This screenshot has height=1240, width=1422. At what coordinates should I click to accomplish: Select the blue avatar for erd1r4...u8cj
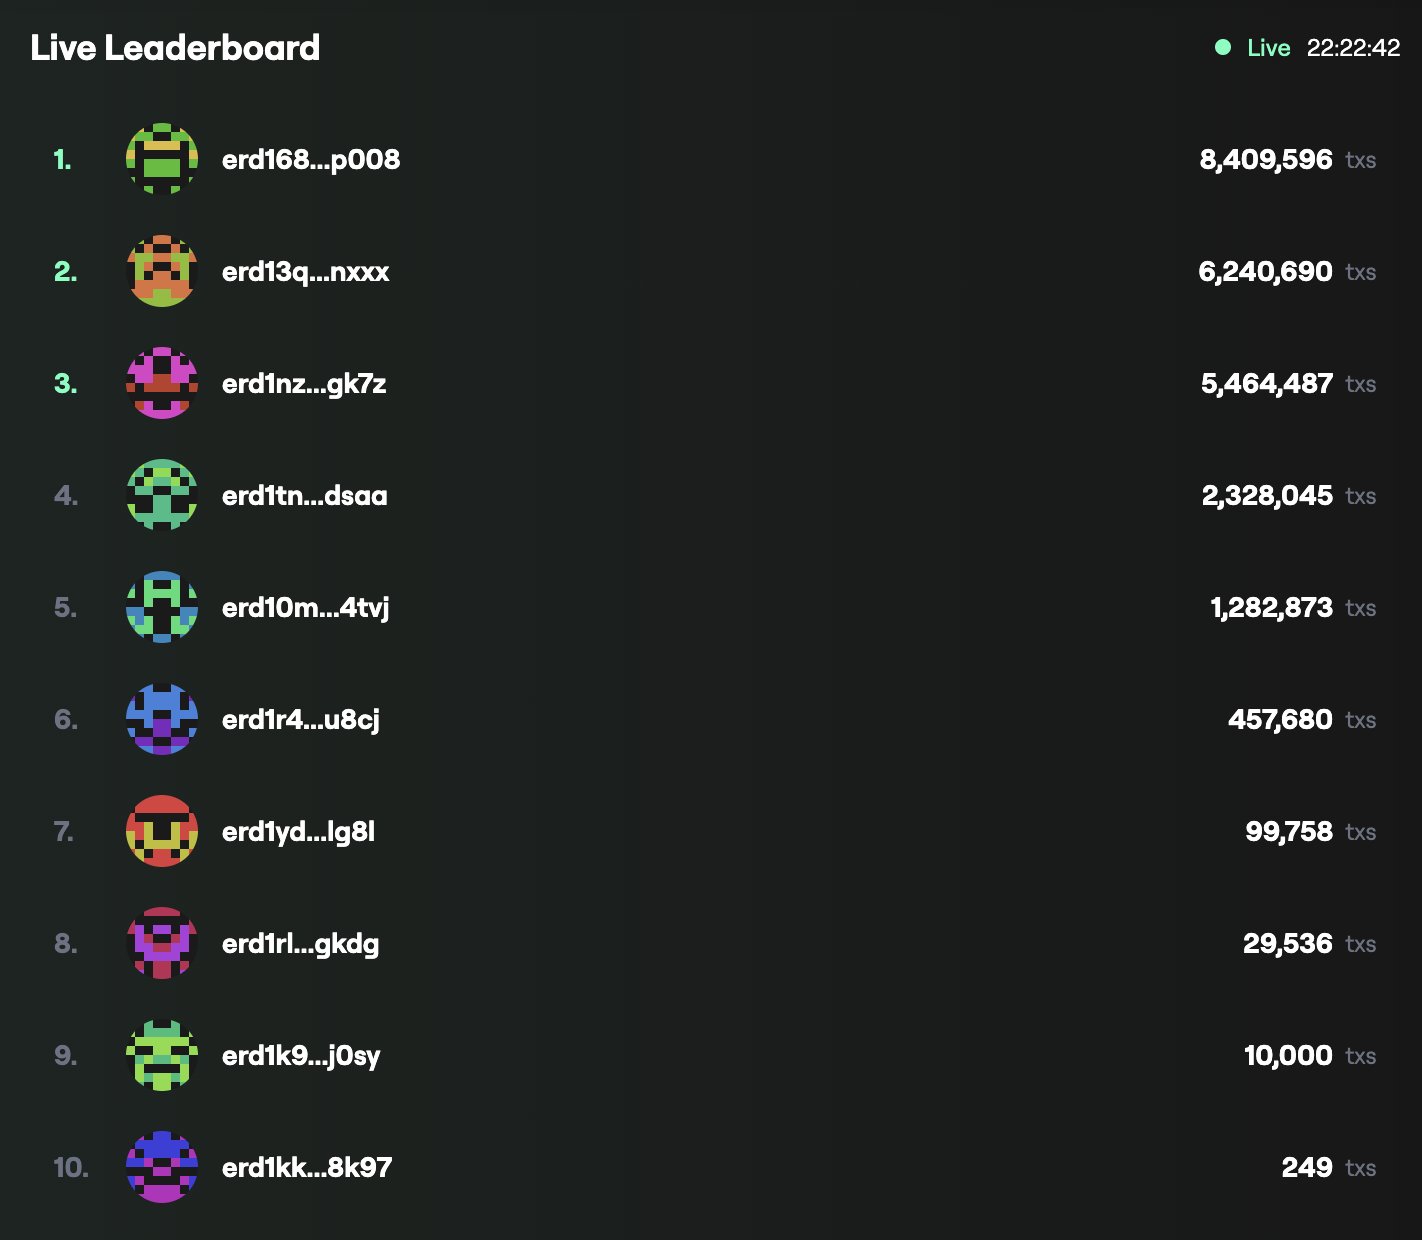pyautogui.click(x=162, y=719)
